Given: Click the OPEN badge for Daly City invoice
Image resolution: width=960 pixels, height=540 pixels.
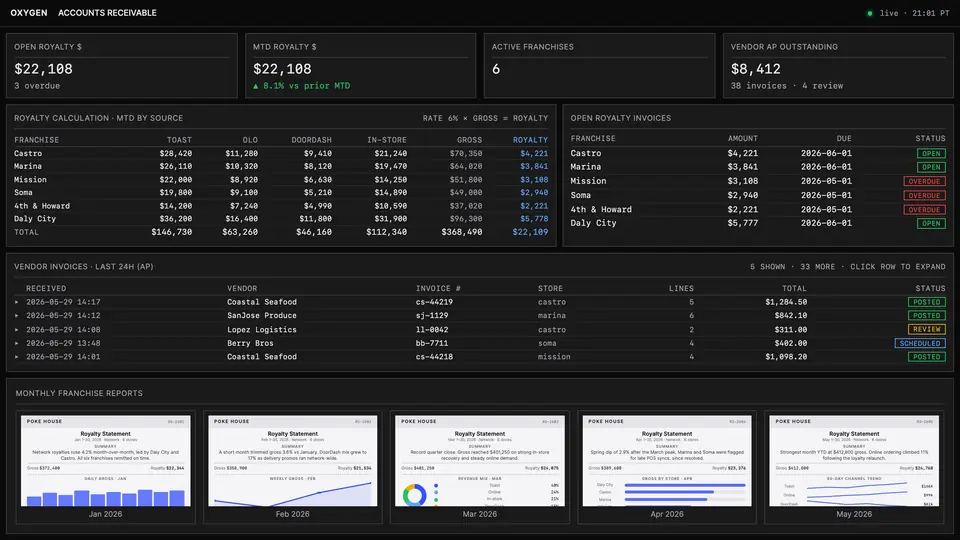Looking at the screenshot, I should tap(931, 223).
